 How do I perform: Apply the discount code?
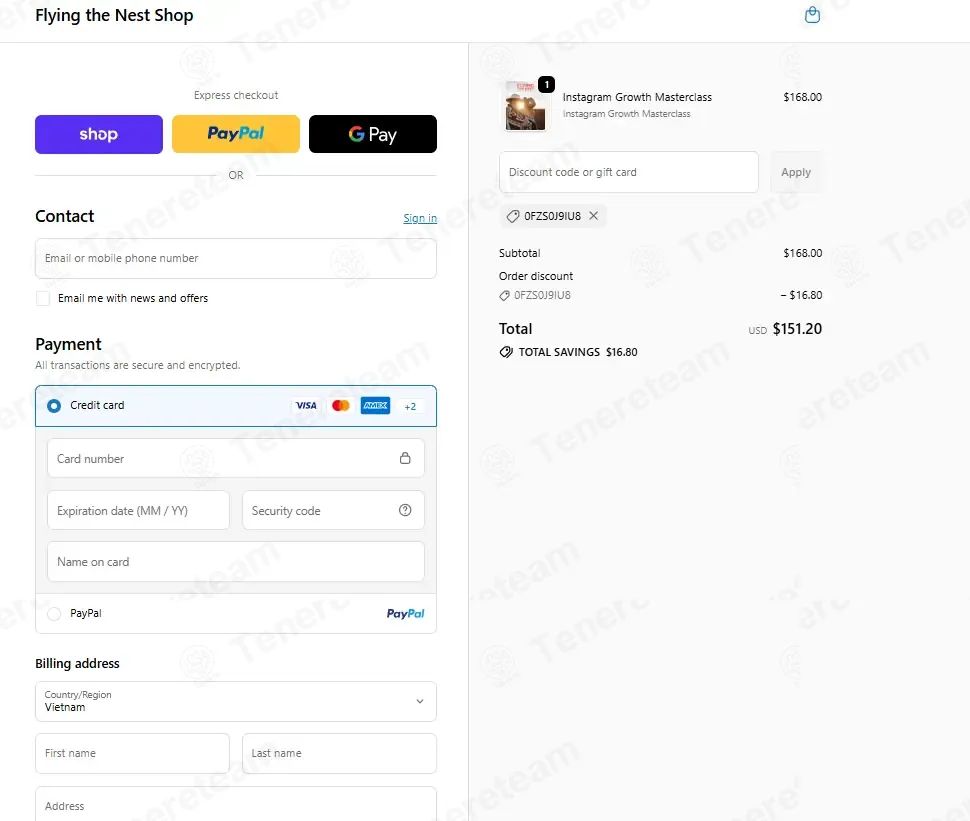click(x=796, y=172)
